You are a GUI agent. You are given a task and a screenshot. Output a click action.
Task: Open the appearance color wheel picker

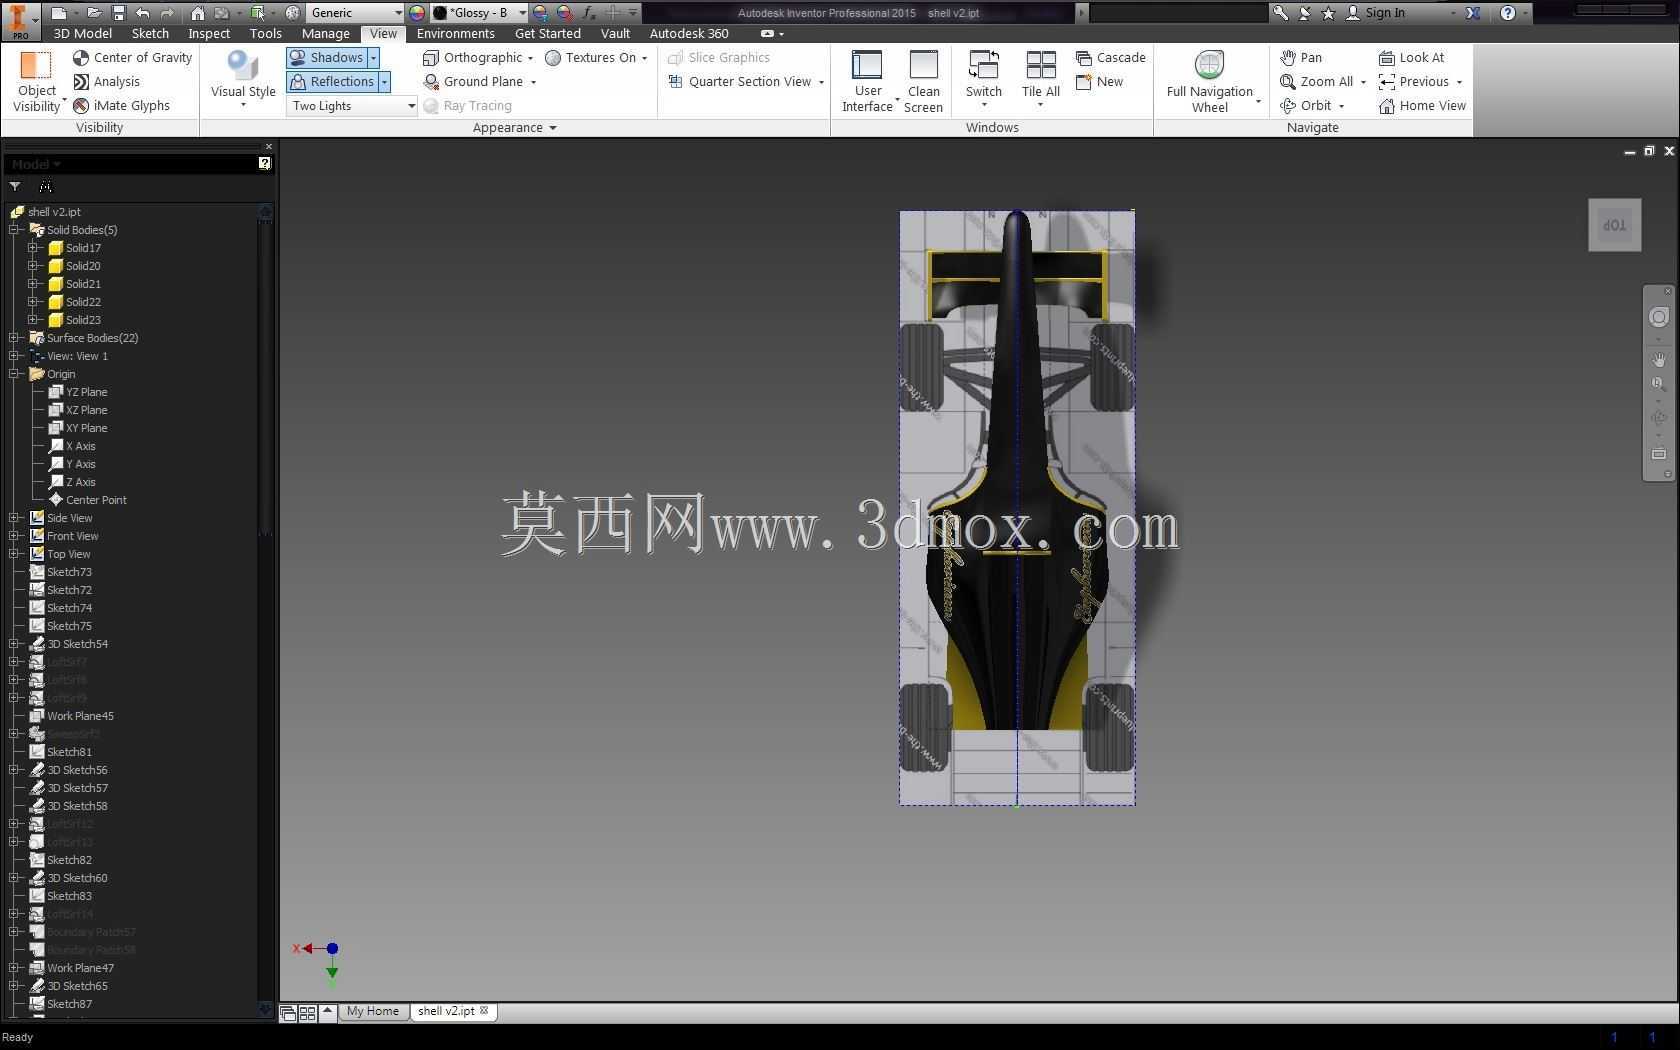(x=417, y=13)
